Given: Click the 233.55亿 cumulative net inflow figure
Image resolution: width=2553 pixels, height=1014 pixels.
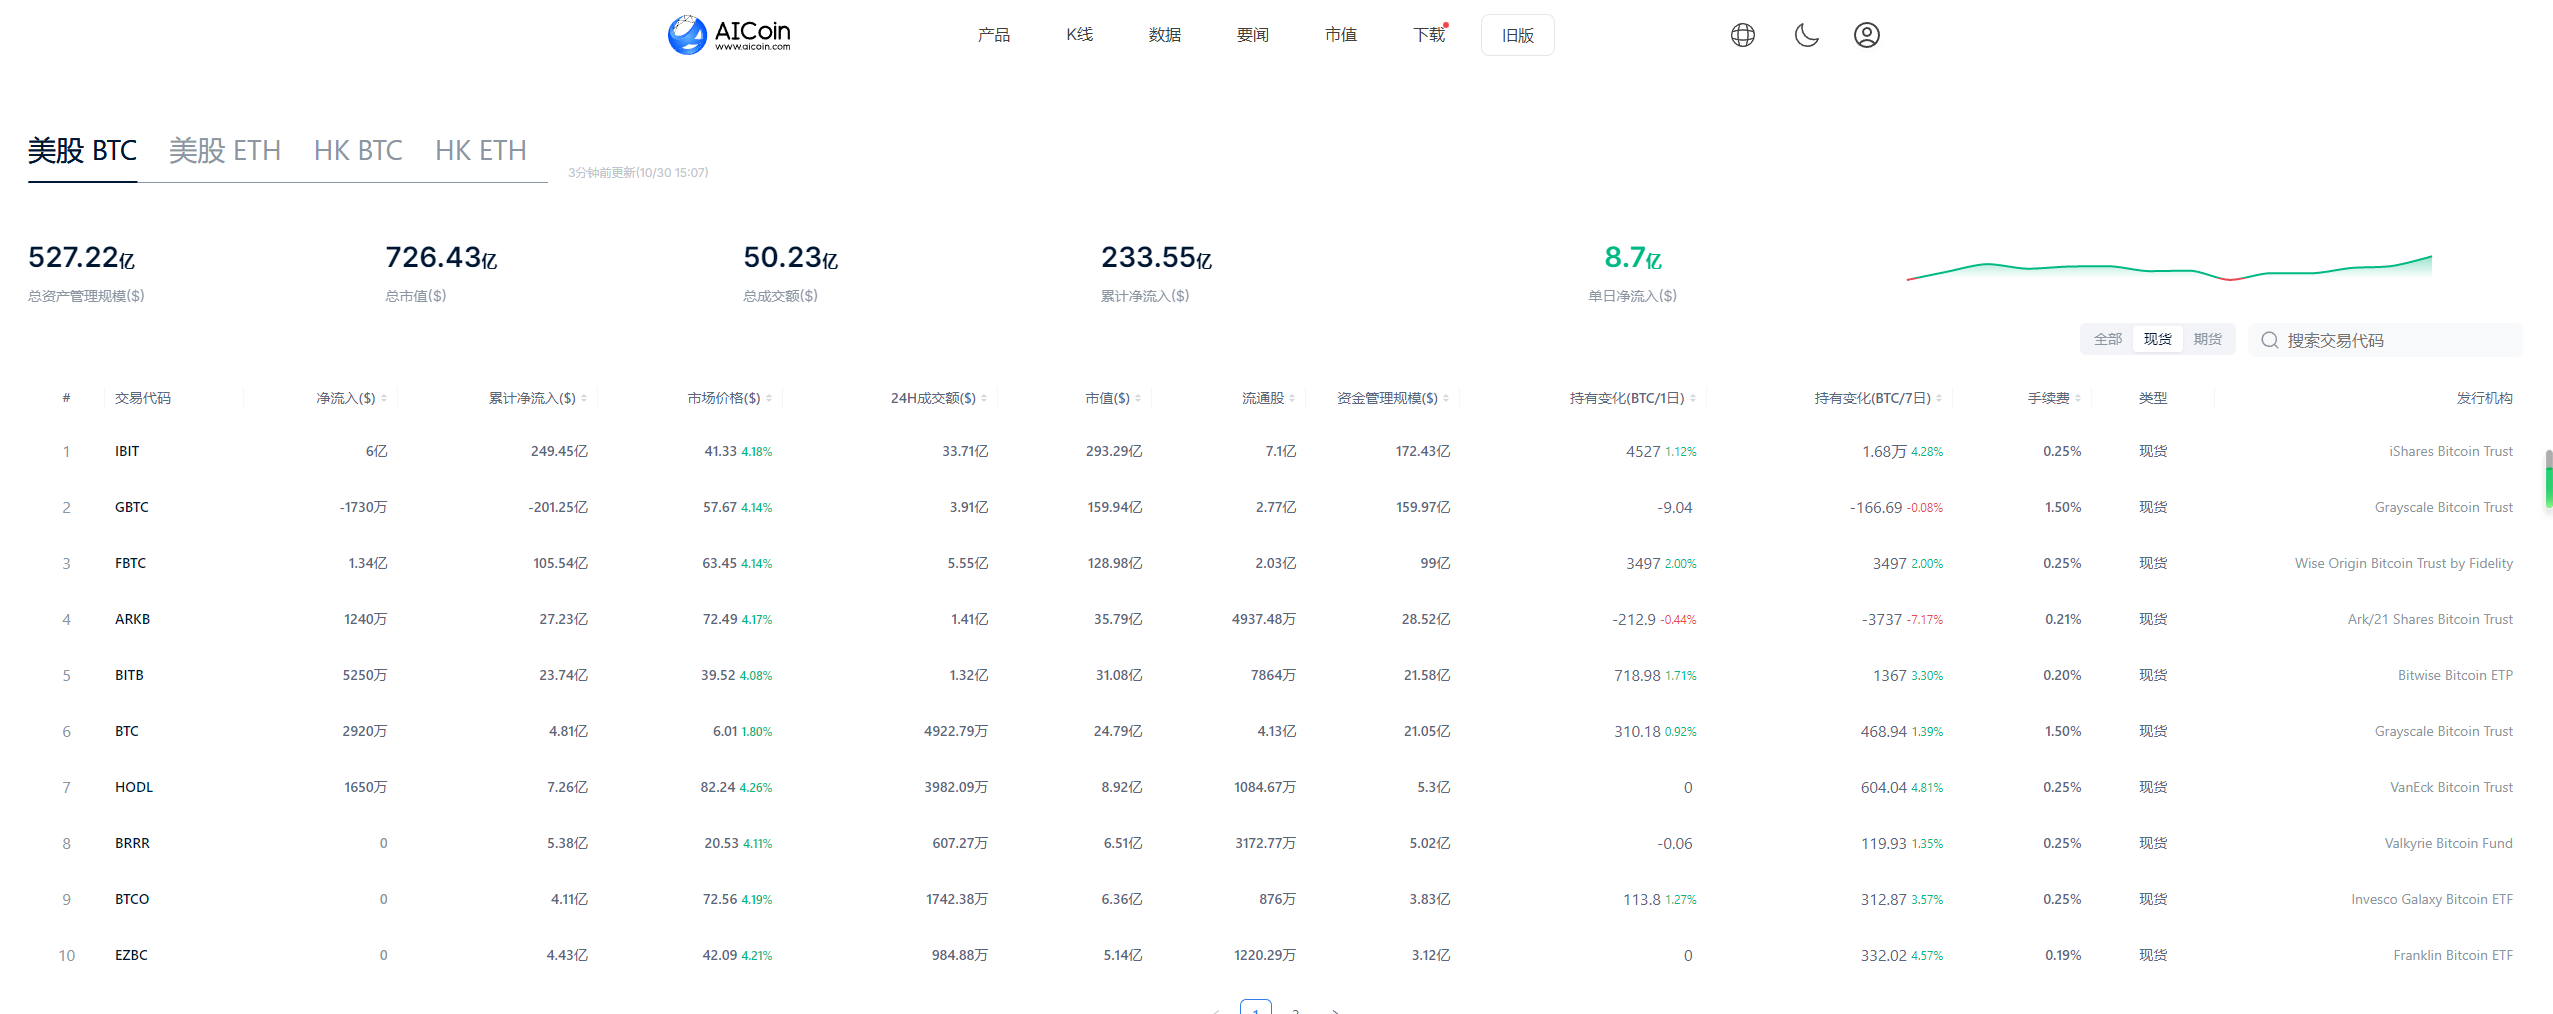Looking at the screenshot, I should point(1156,258).
